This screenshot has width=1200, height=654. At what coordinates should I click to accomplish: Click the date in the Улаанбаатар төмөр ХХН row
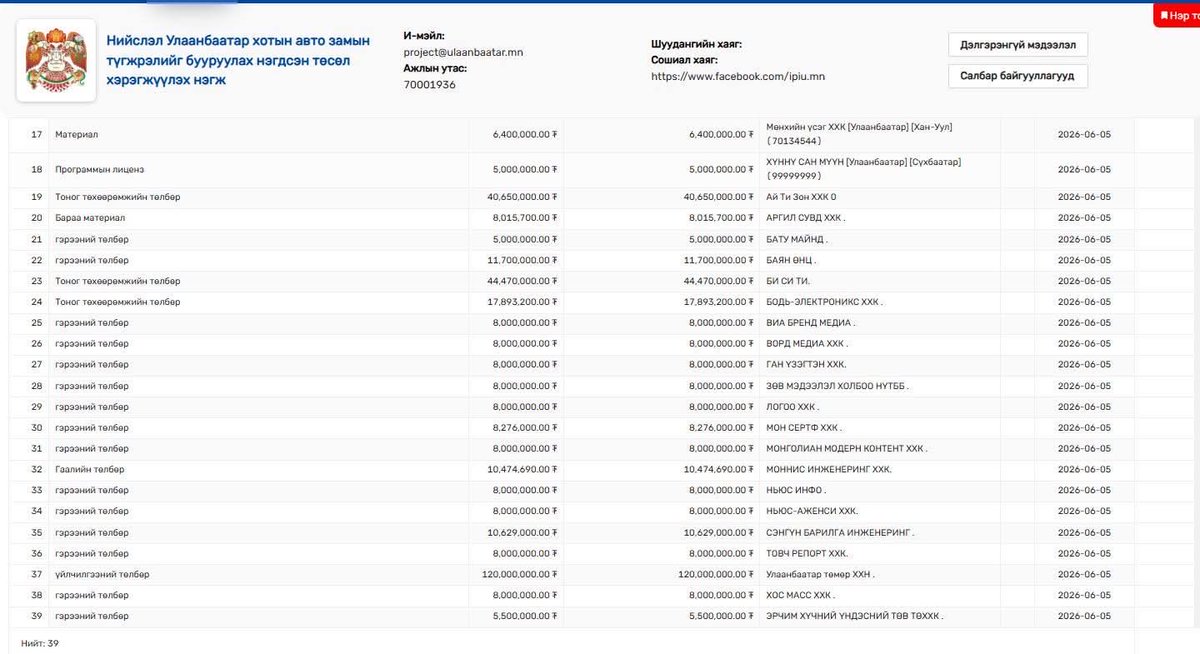point(1084,574)
